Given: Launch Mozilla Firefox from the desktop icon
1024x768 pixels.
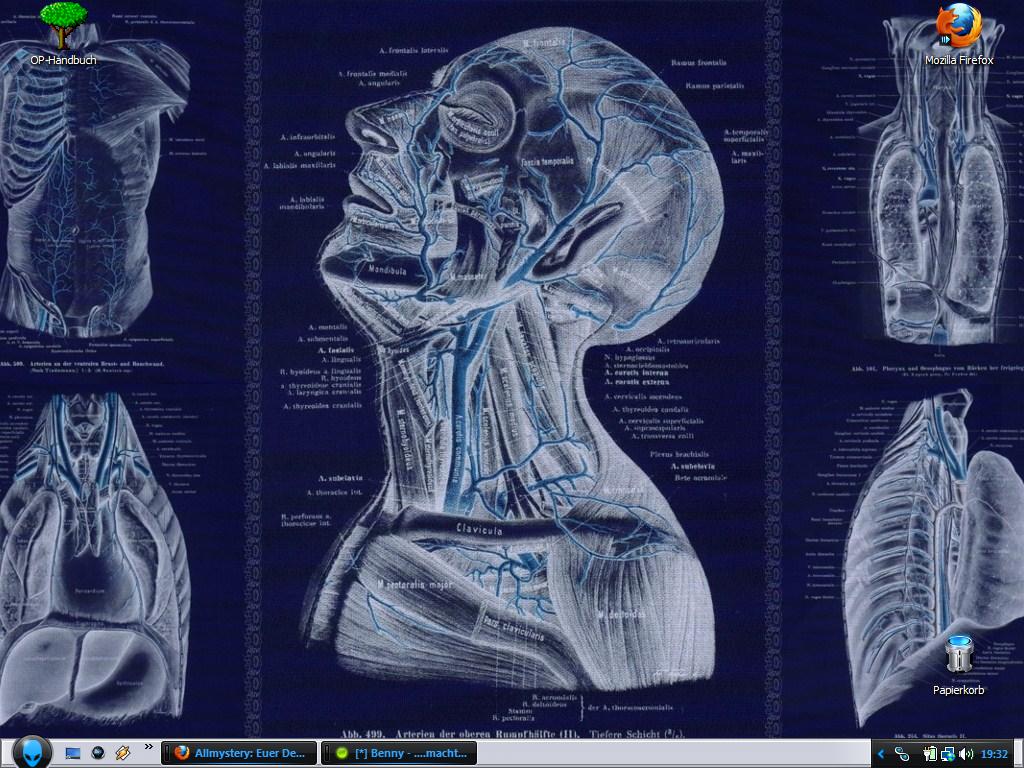Looking at the screenshot, I should [x=959, y=34].
